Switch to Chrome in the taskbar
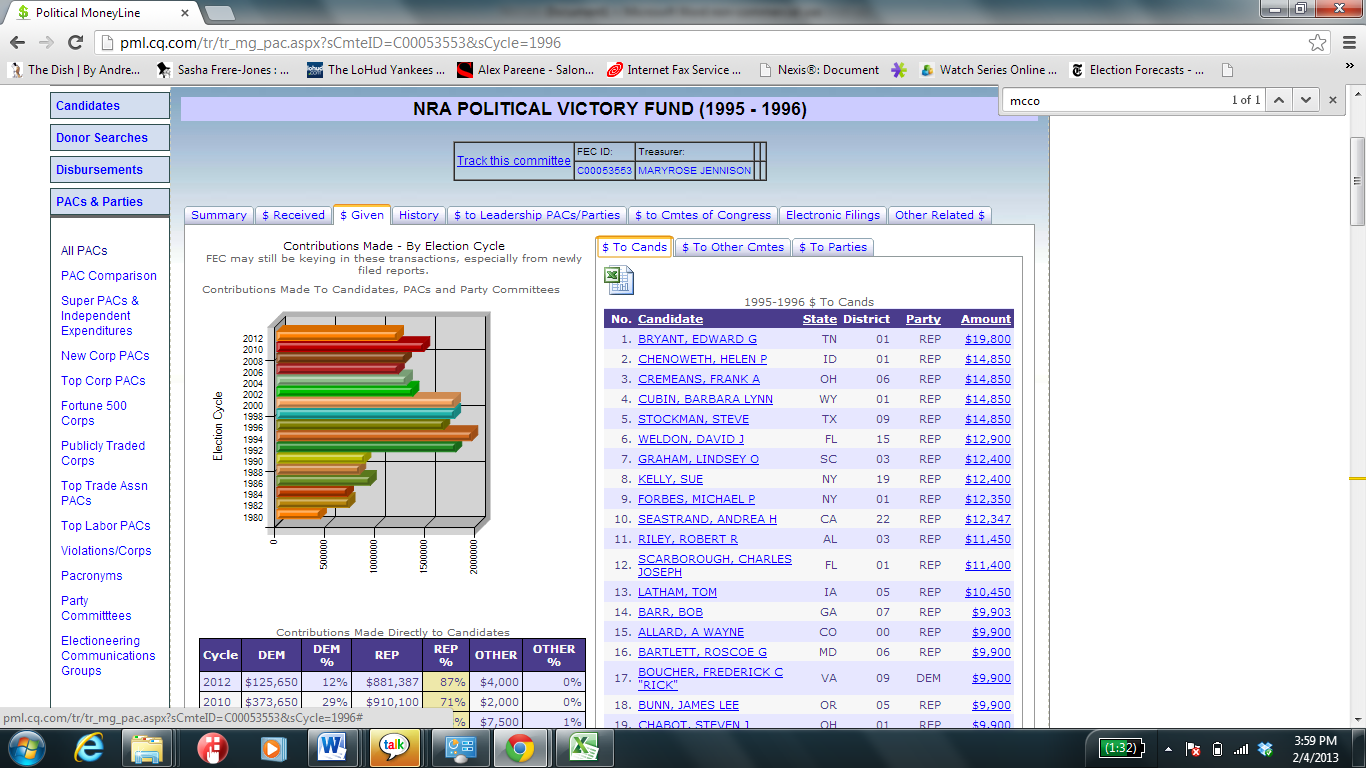Image resolution: width=1366 pixels, height=768 pixels. 518,748
